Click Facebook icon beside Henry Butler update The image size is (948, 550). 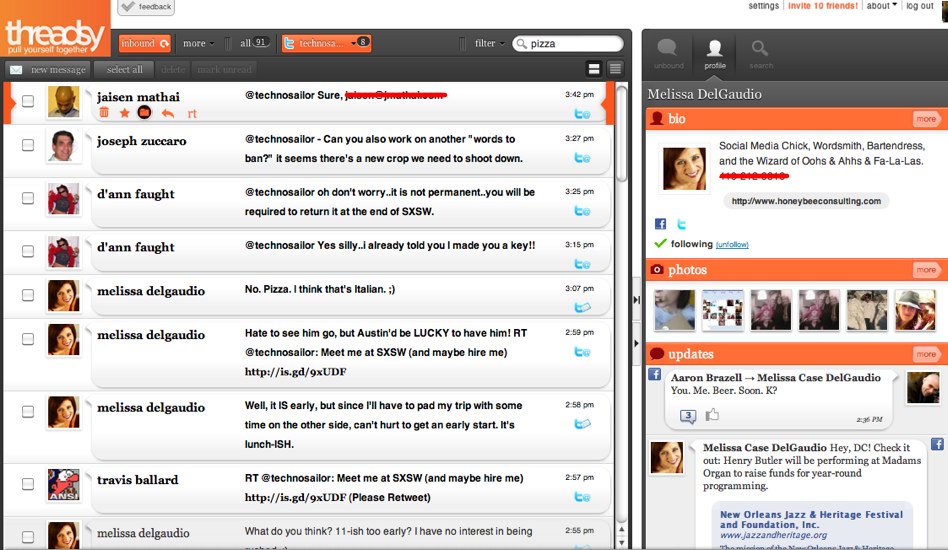point(937,444)
